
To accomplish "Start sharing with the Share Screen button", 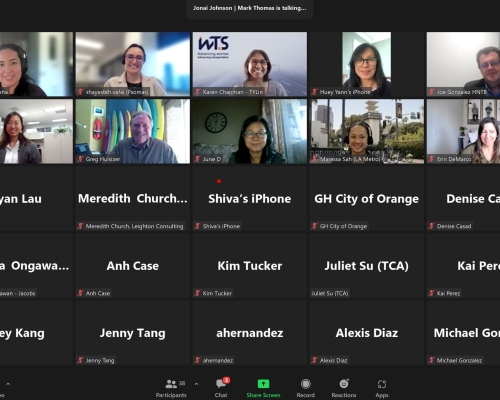I will coord(263,388).
